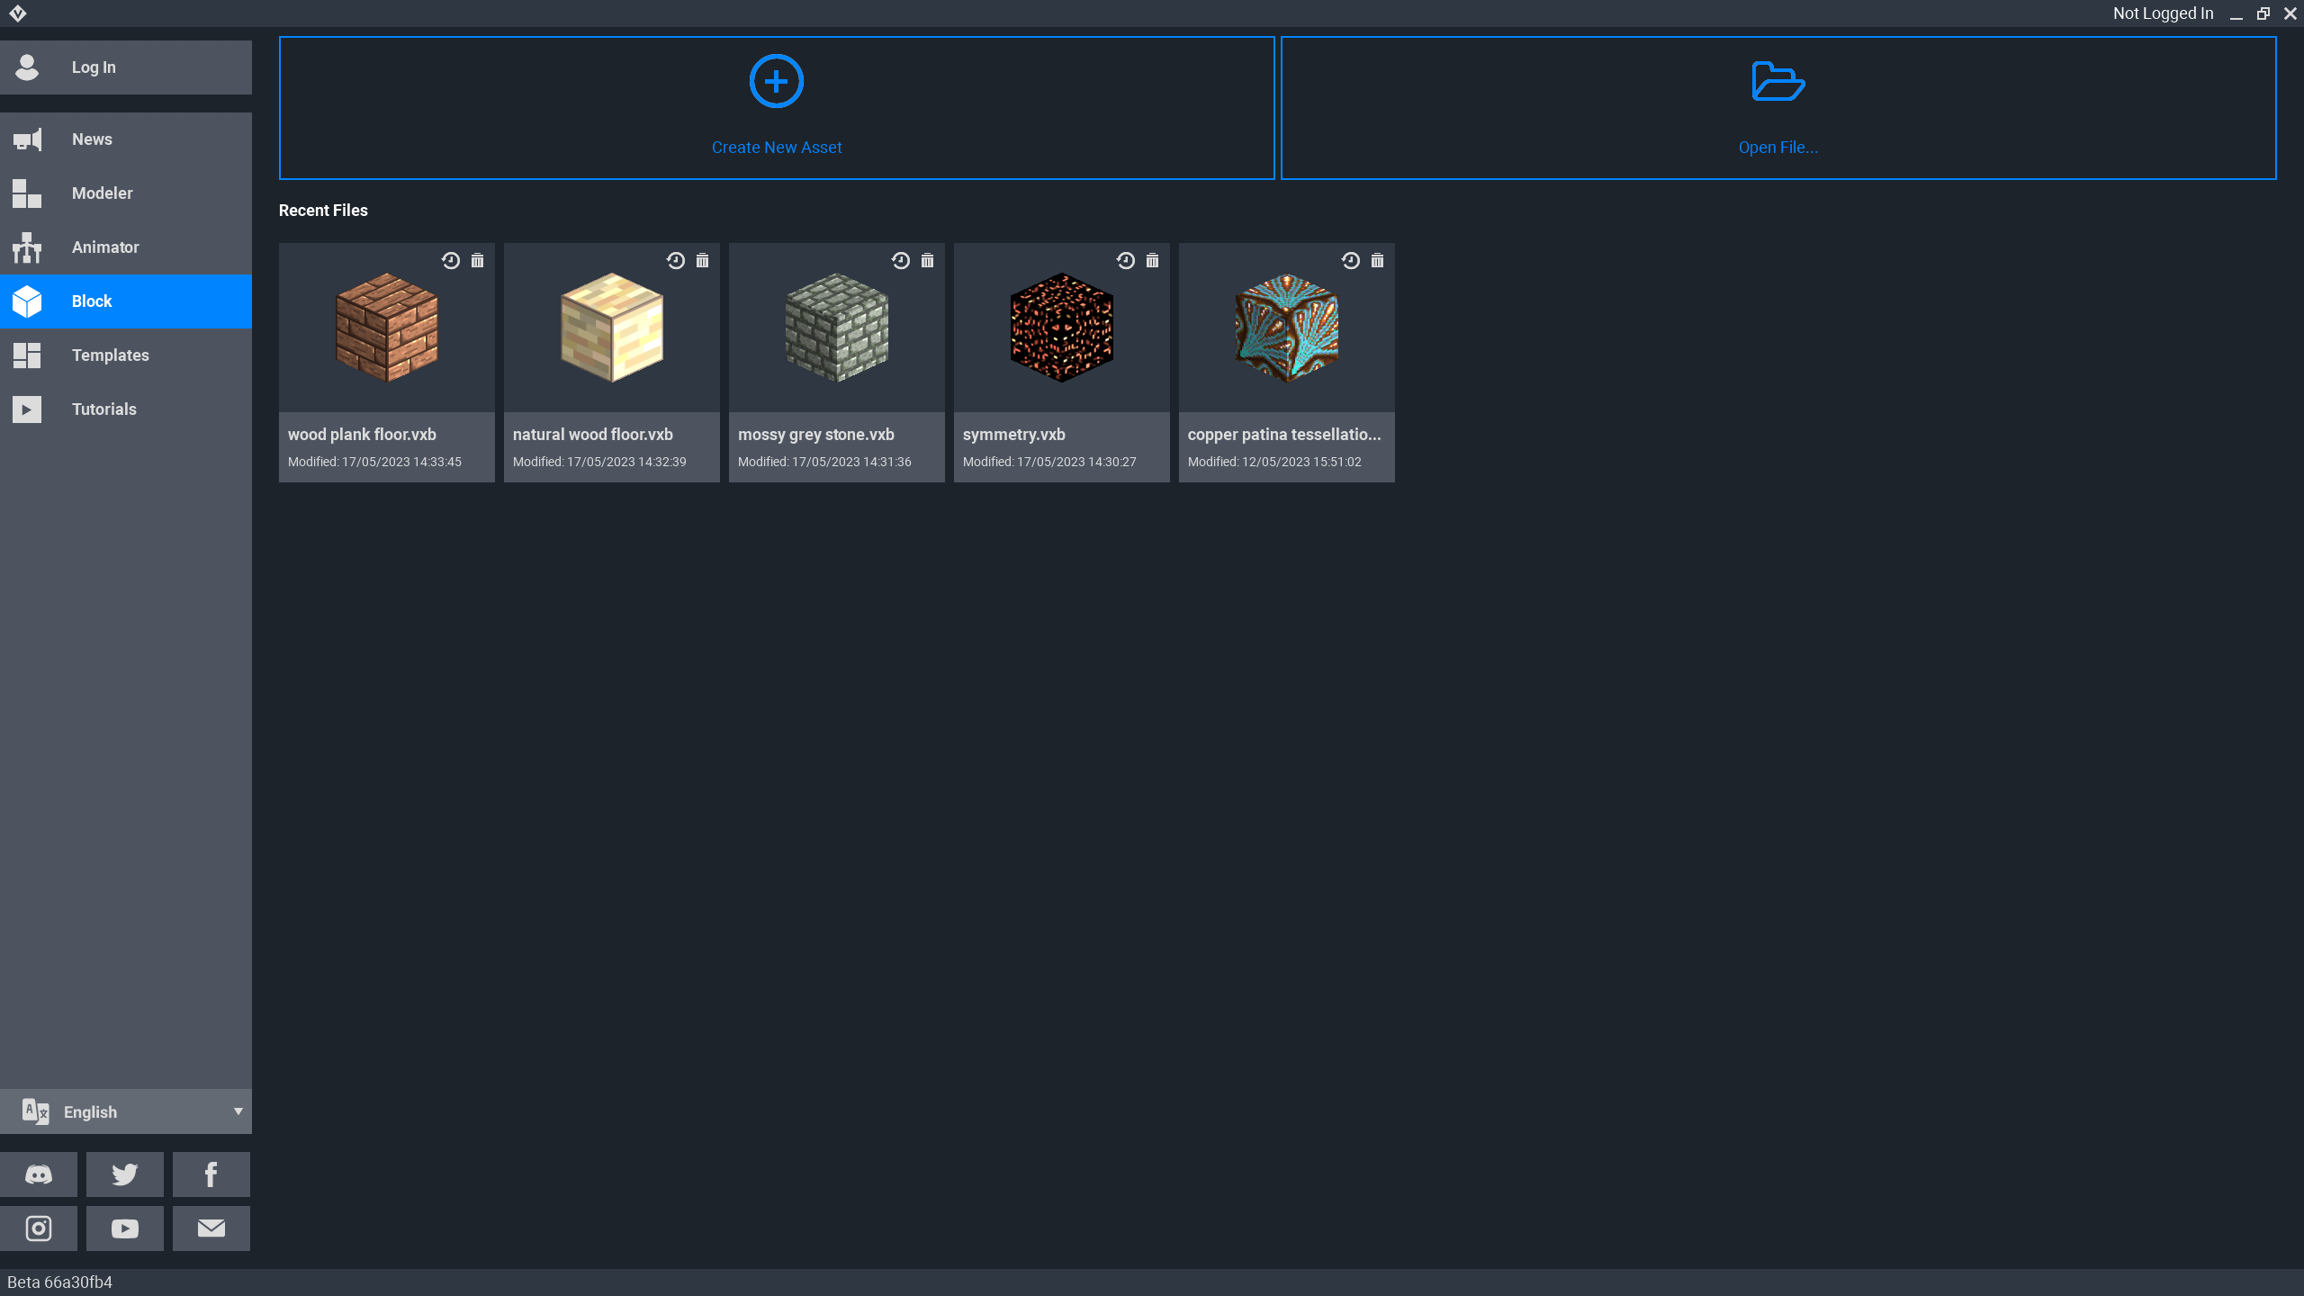Click Create New Asset button
Screen dimensions: 2304x1296
click(776, 108)
